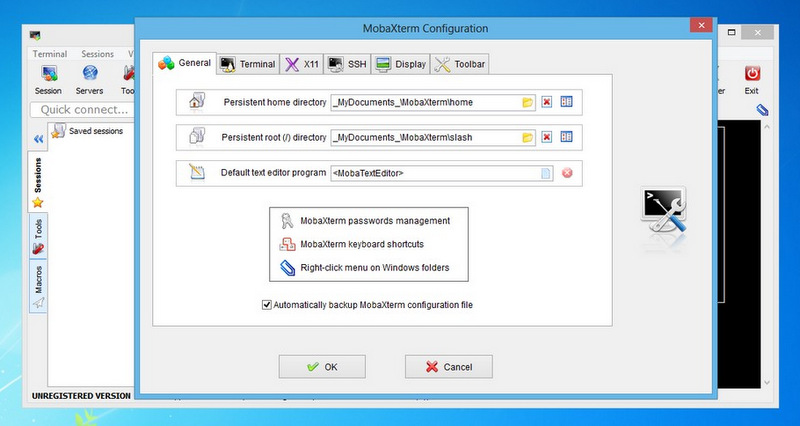Open the Terminal configuration tab
Viewport: 800px width, 426px height.
click(x=248, y=64)
